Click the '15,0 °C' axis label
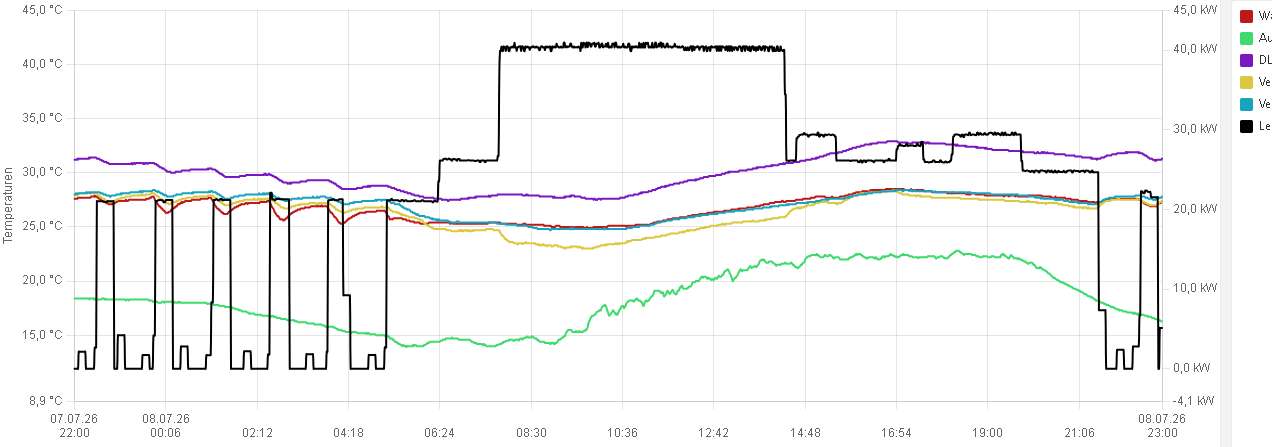 [42, 334]
